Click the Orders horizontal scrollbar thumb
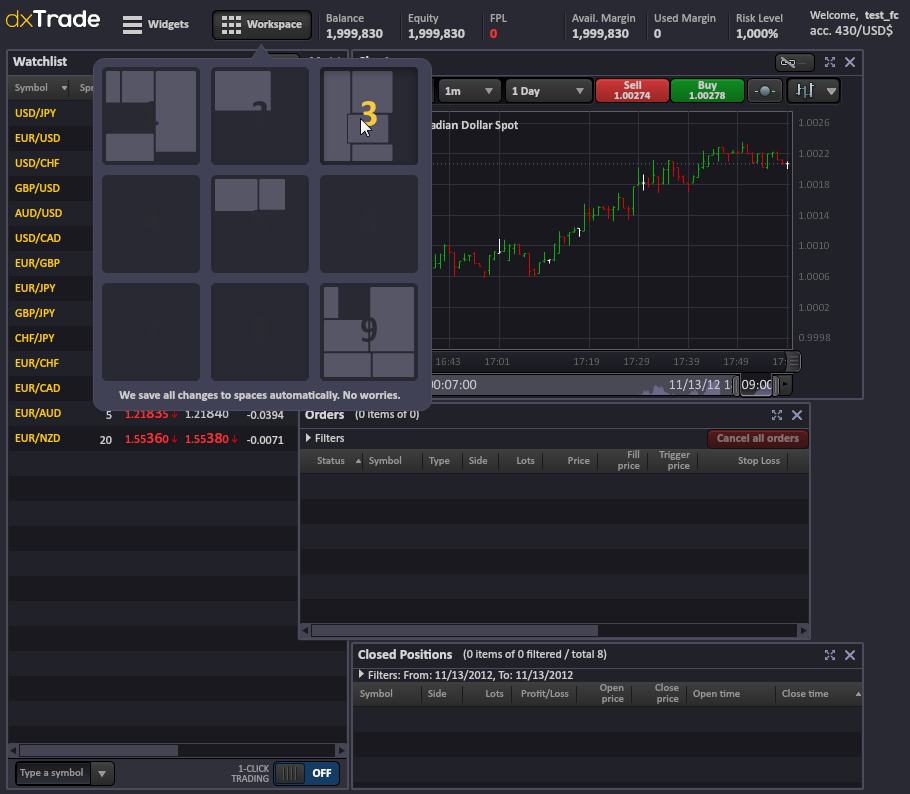 (454, 631)
